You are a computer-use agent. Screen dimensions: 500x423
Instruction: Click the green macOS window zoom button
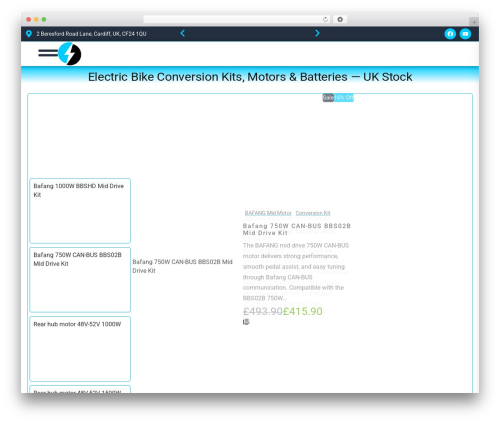(44, 19)
